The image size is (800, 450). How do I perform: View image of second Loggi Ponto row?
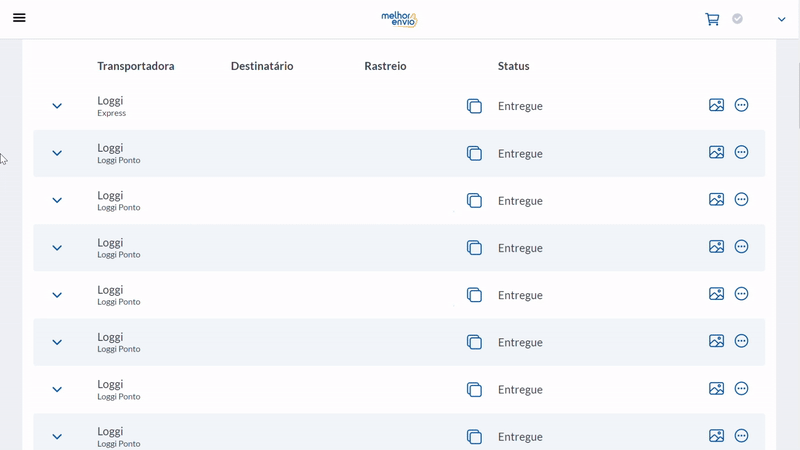coord(716,199)
